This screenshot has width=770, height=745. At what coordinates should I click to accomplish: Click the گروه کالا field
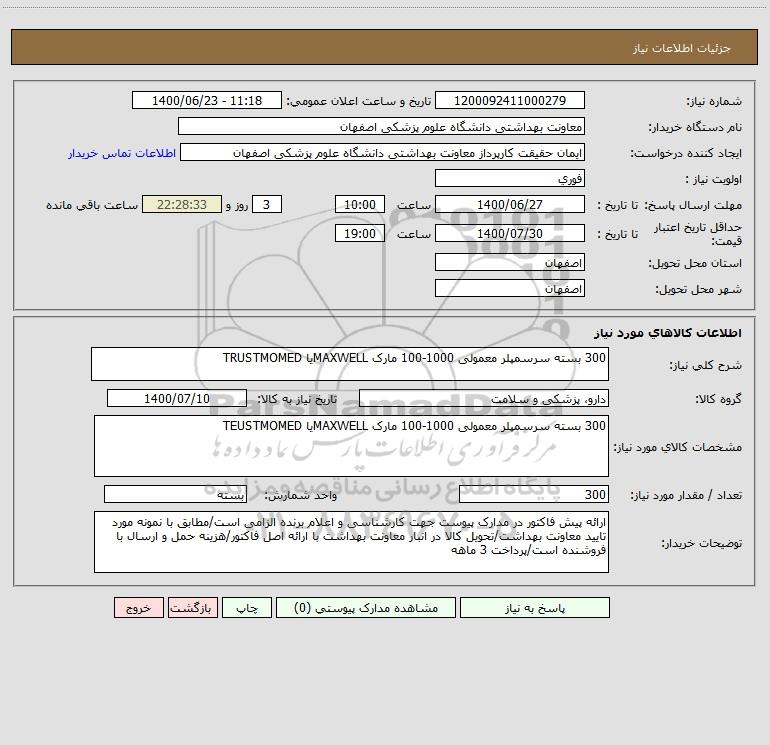point(484,398)
